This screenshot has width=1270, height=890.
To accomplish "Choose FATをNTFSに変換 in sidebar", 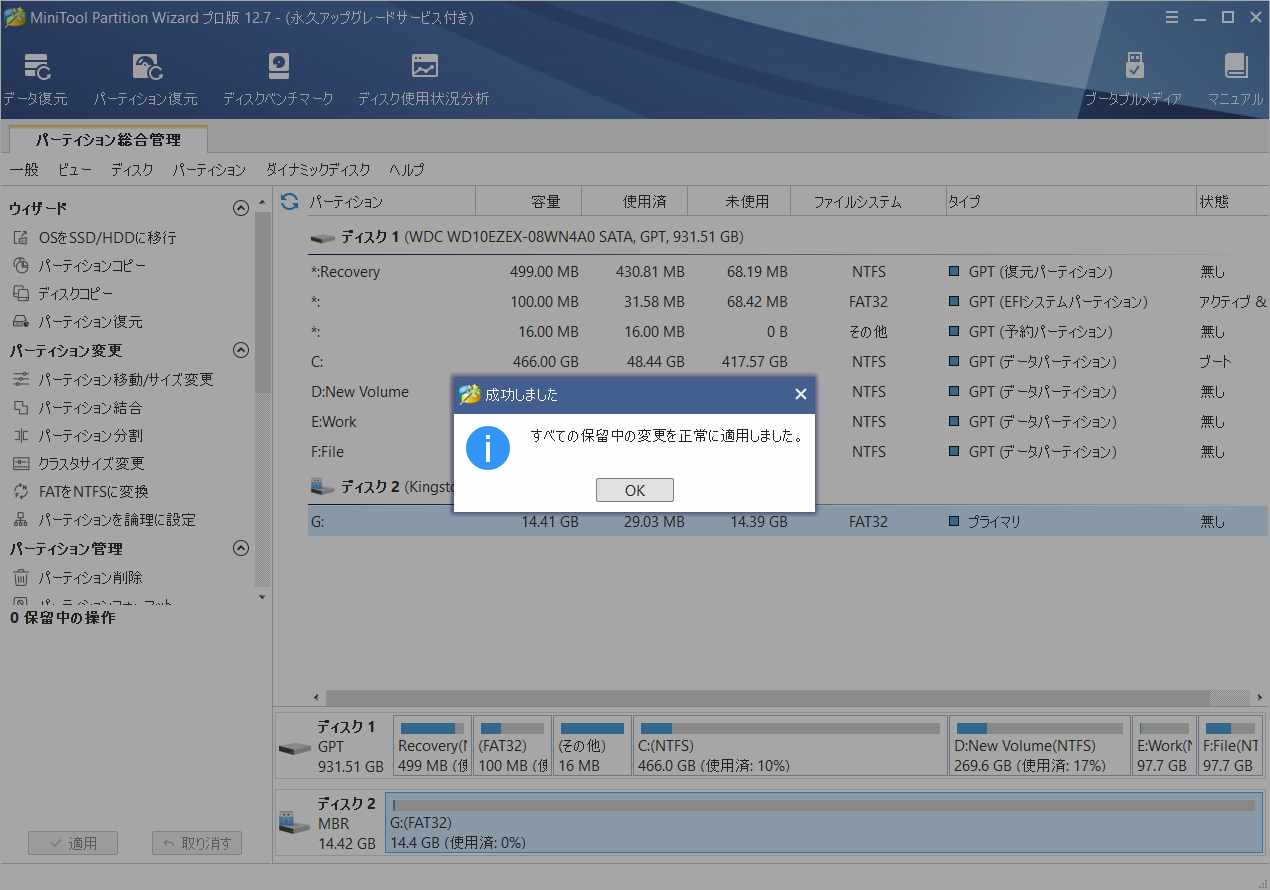I will click(93, 492).
